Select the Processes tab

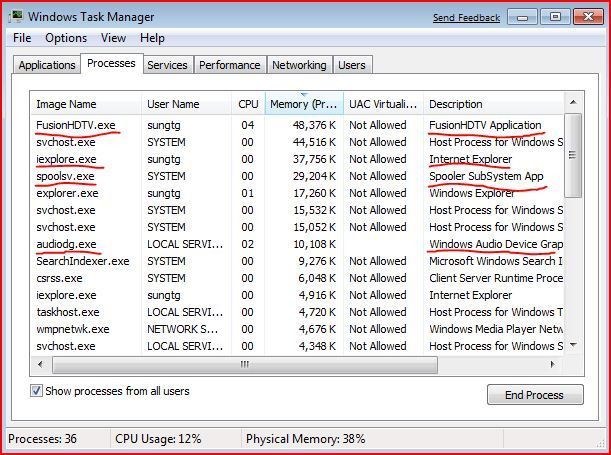click(x=111, y=63)
